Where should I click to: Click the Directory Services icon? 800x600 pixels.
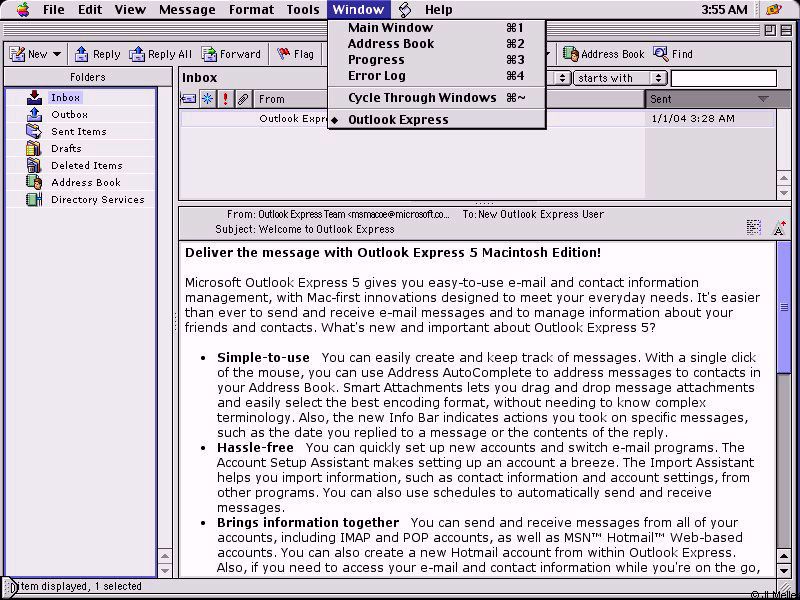coord(34,199)
